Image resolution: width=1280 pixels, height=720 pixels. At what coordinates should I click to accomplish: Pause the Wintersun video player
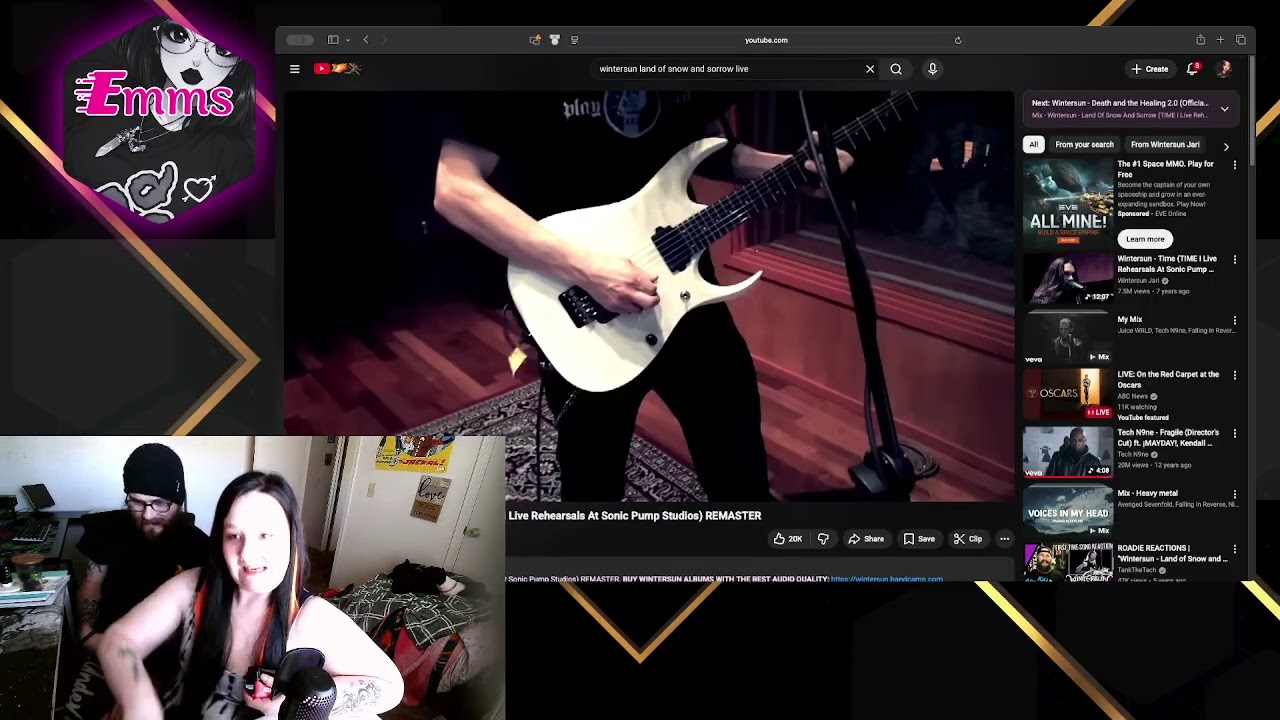[x=648, y=296]
